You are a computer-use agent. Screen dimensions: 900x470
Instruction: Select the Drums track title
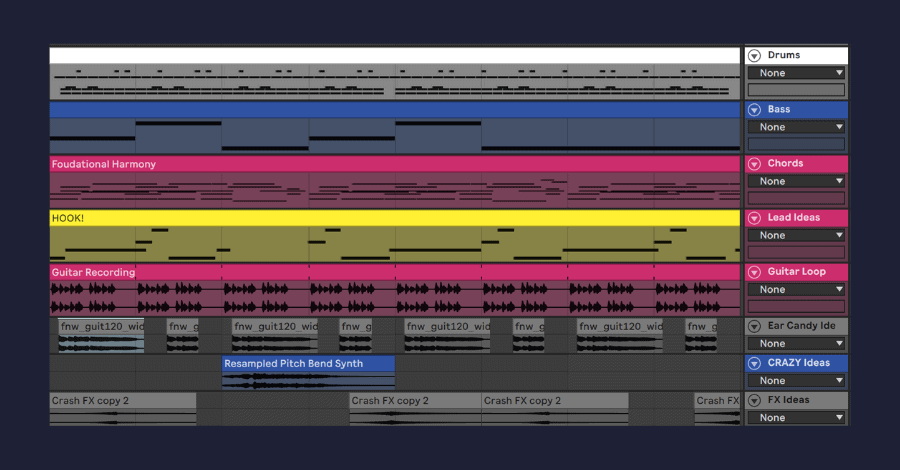tap(783, 55)
